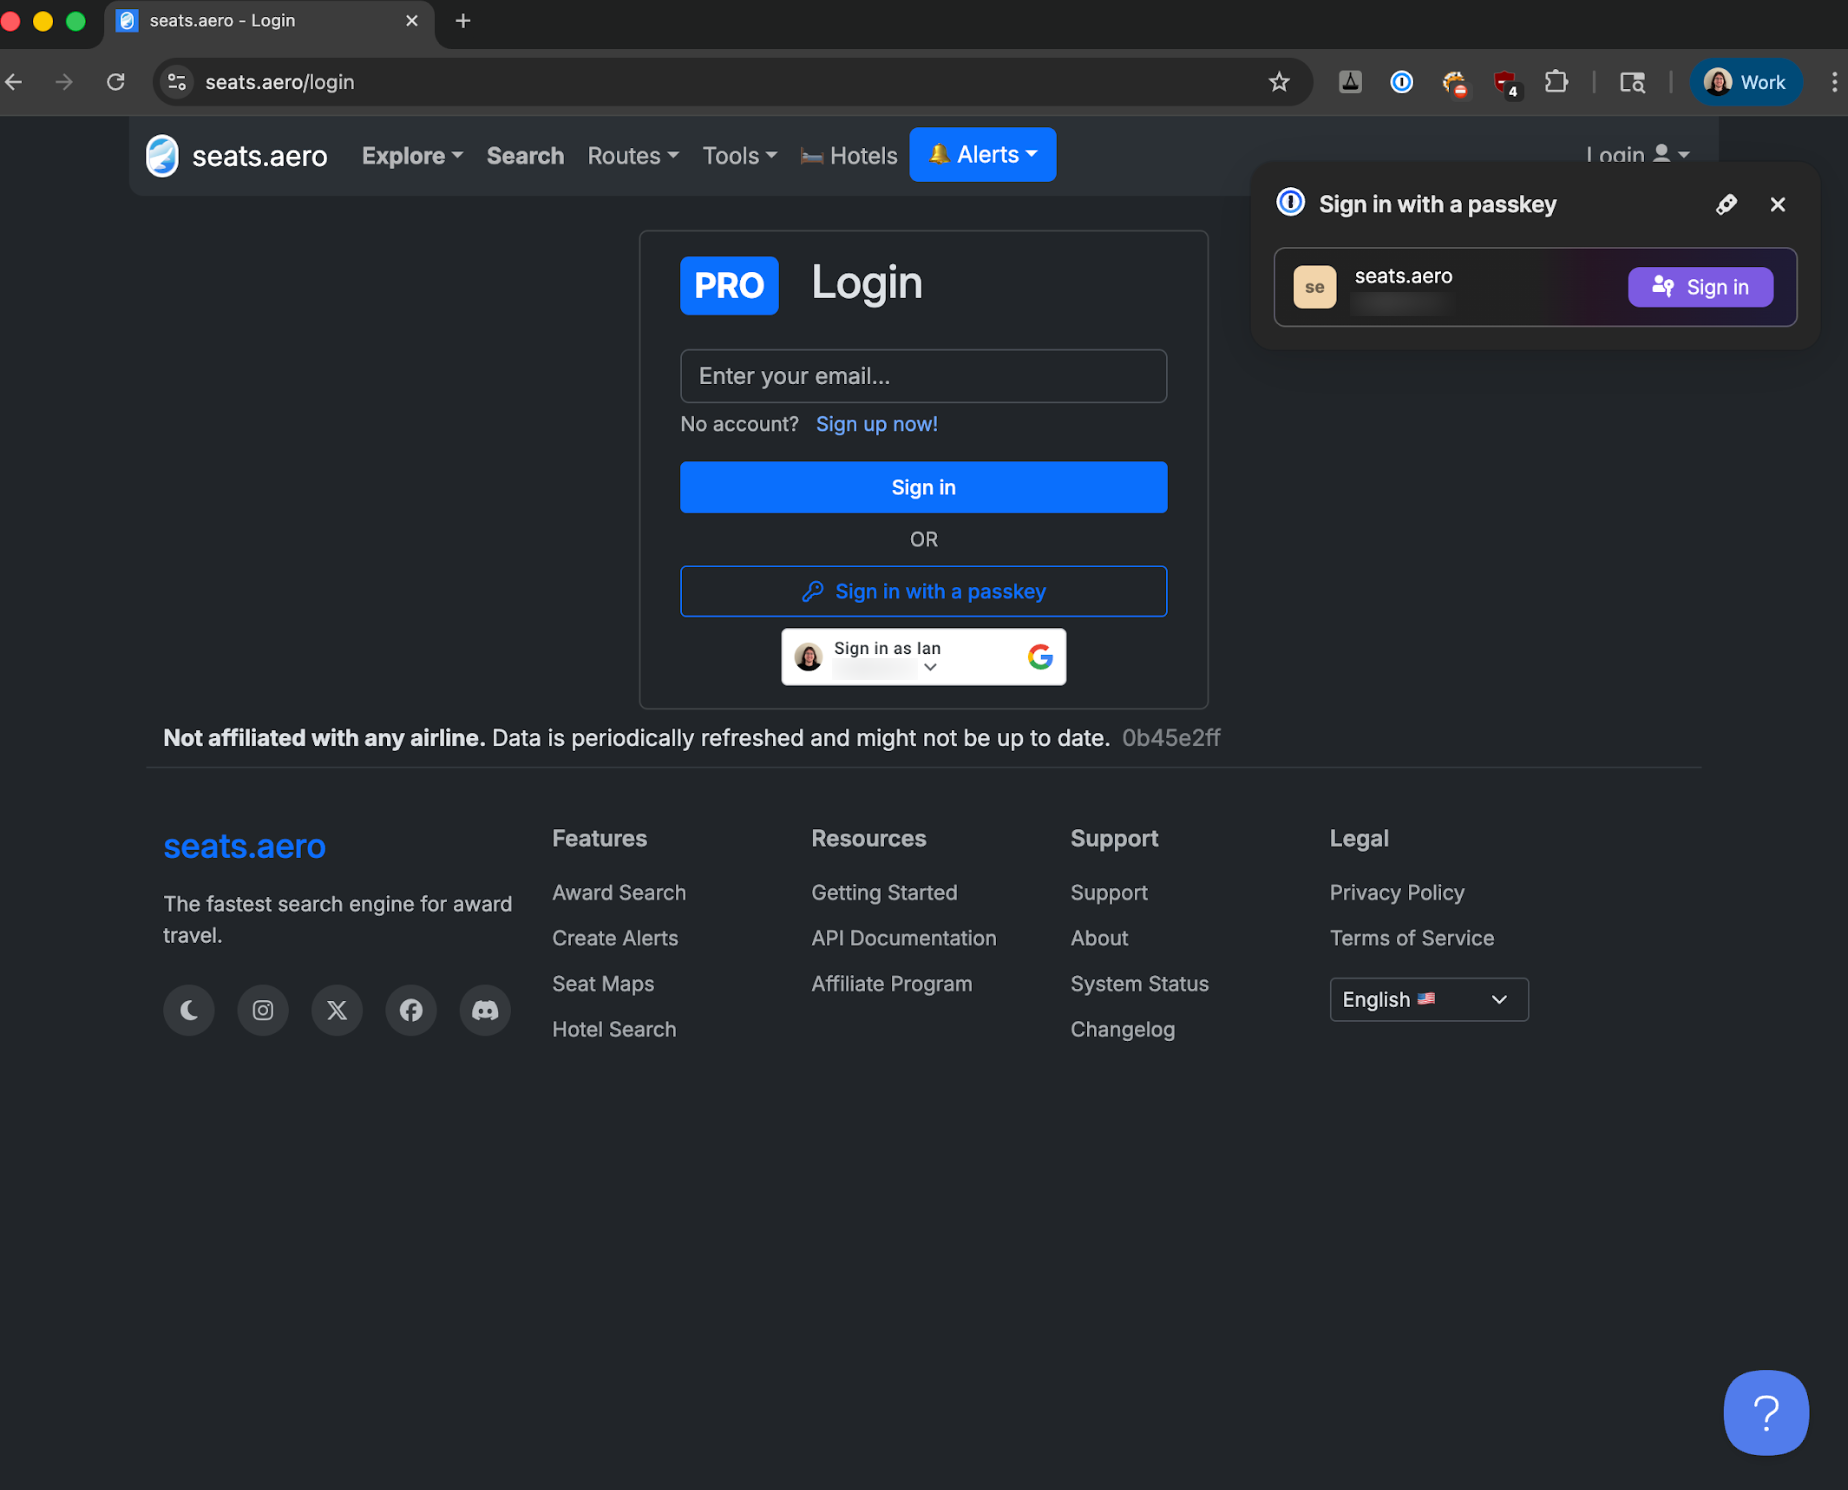Open the Seat Maps footer link
This screenshot has width=1848, height=1490.
pyautogui.click(x=603, y=984)
